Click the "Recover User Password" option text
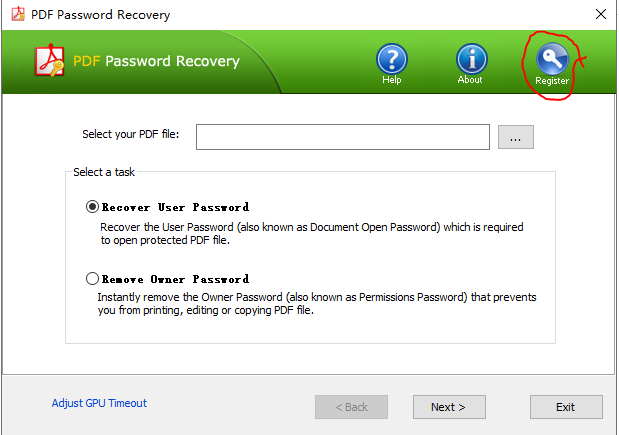The image size is (619, 435). point(176,207)
